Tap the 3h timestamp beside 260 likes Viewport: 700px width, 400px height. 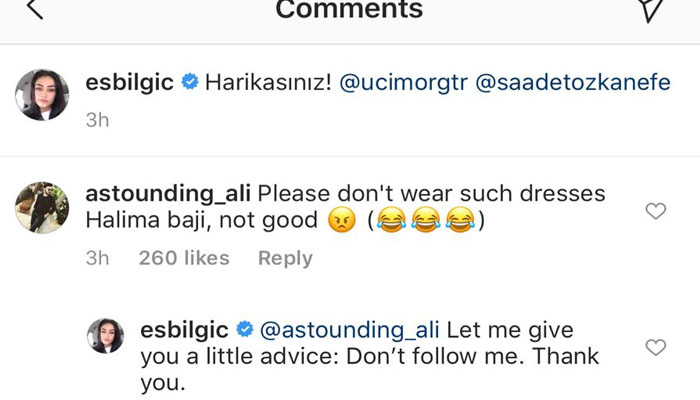[x=97, y=258]
